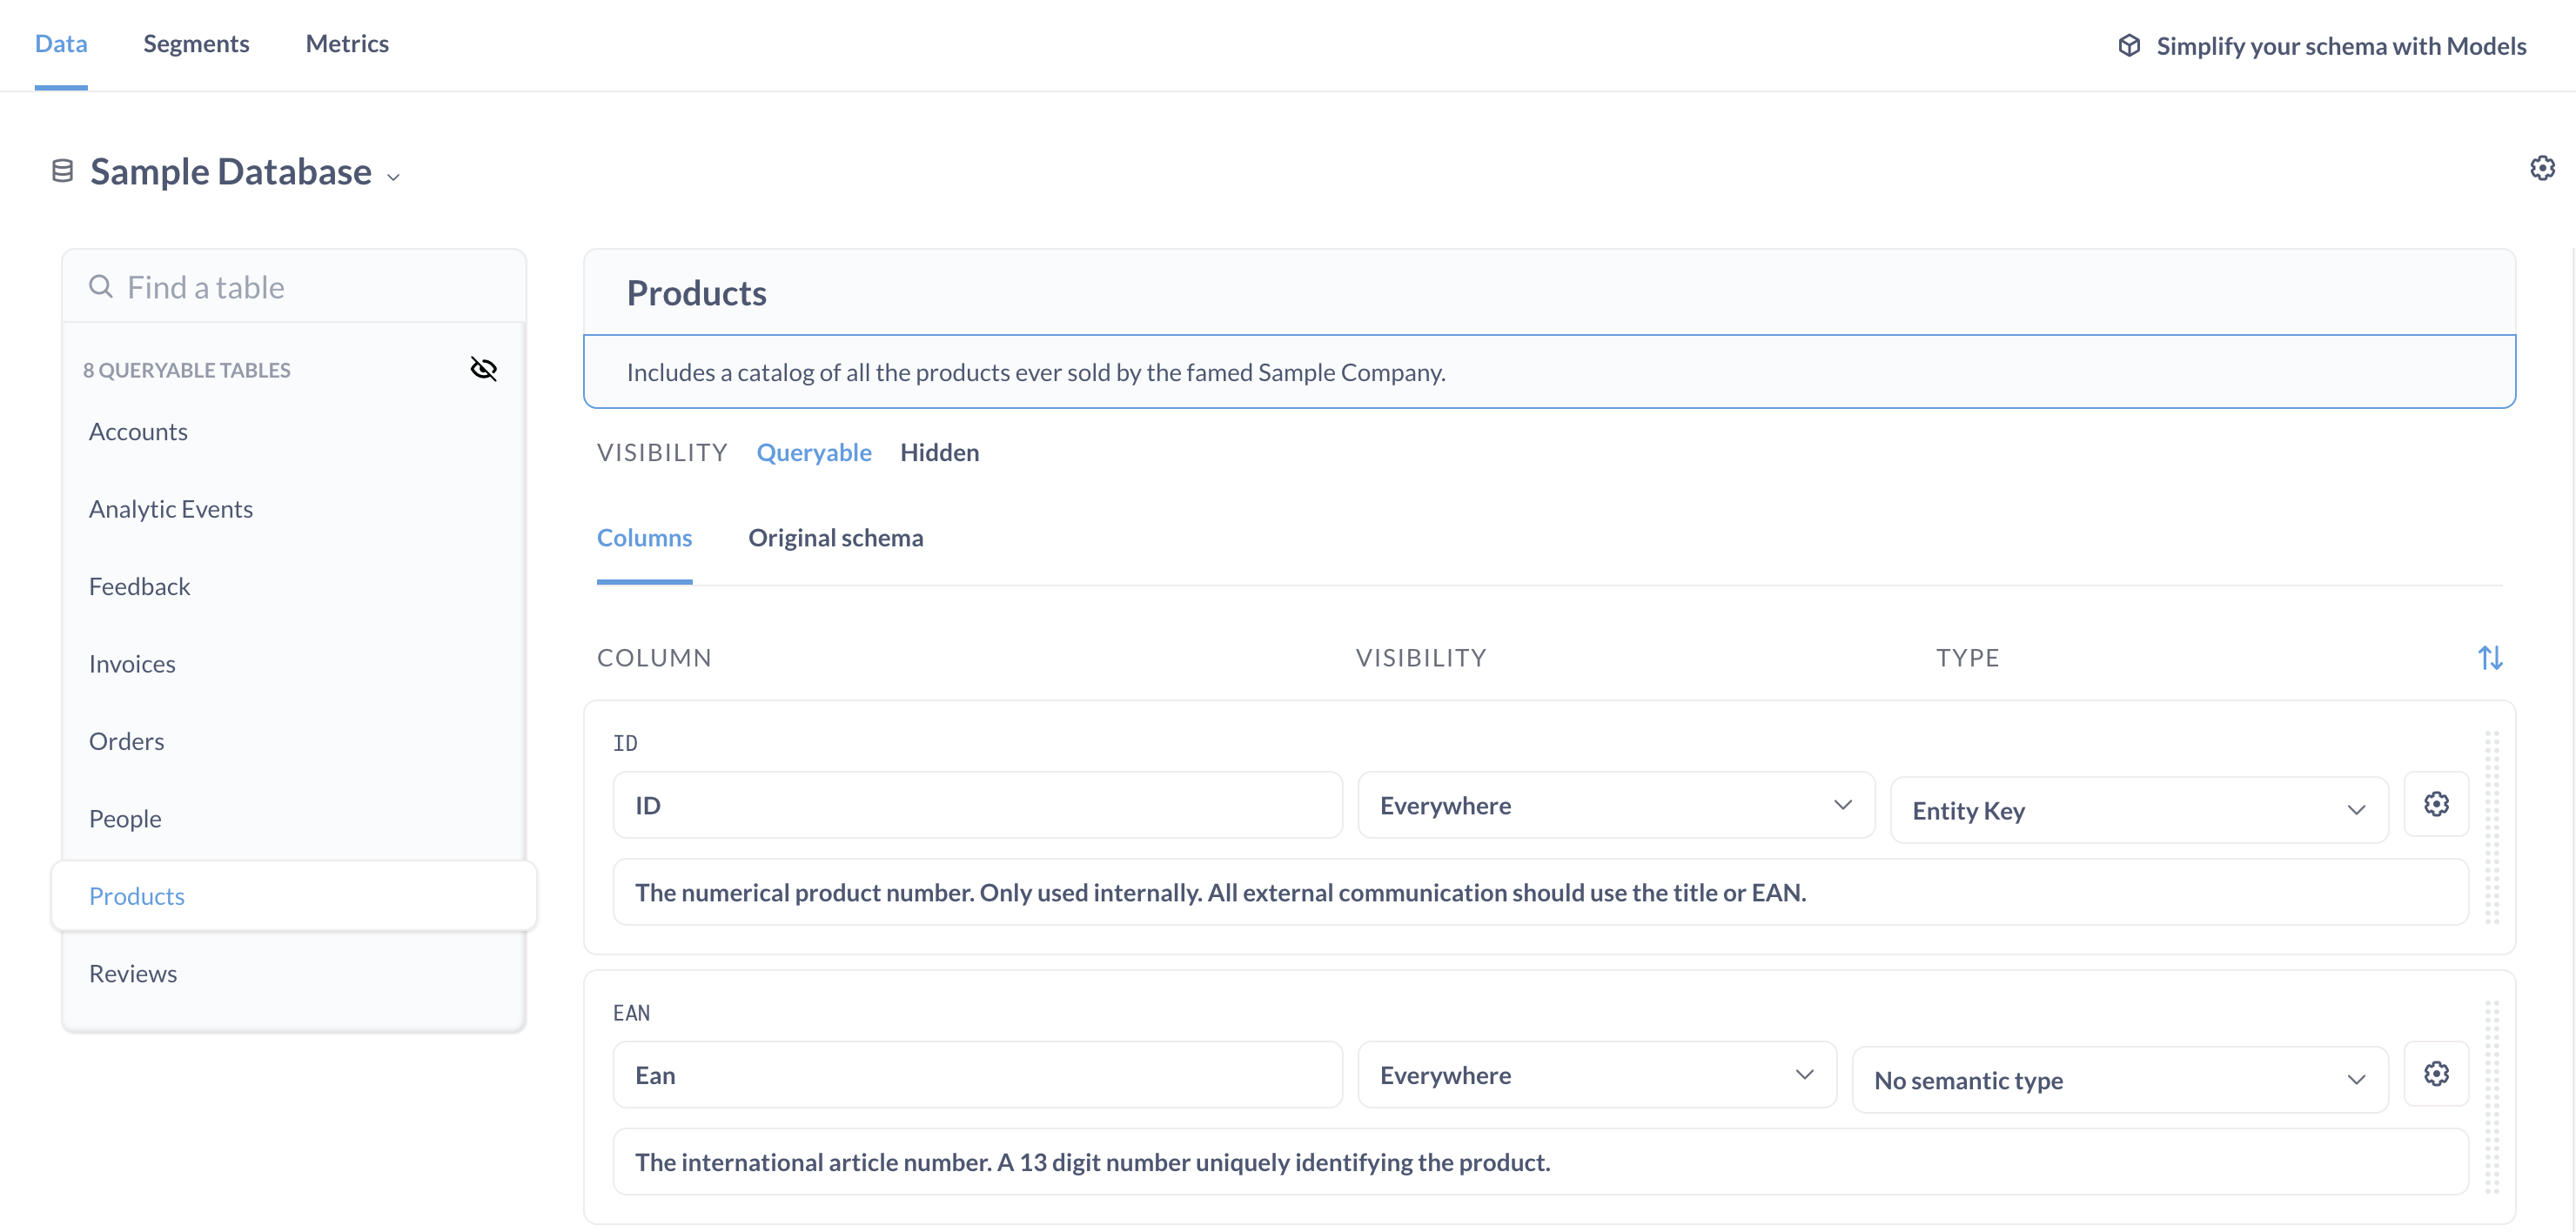This screenshot has width=2576, height=1232.
Task: Open the gear settings for Ean column
Action: coord(2435,1074)
